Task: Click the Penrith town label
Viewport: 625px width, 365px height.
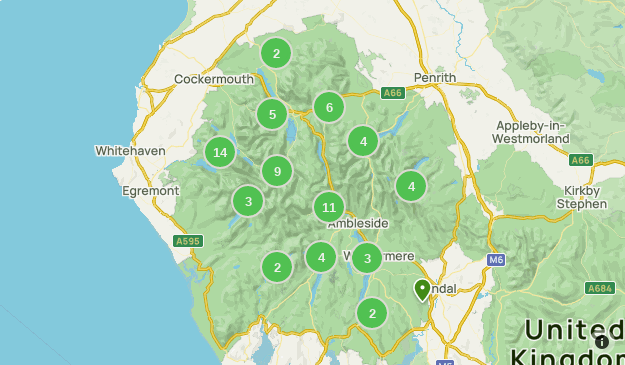Action: pyautogui.click(x=435, y=78)
